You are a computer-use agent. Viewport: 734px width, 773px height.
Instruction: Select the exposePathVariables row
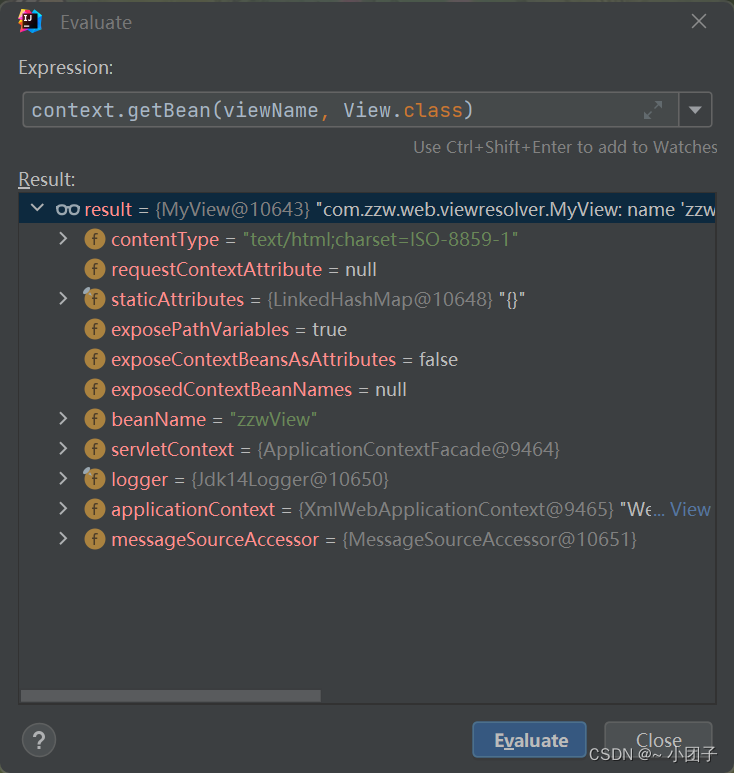[x=229, y=329]
